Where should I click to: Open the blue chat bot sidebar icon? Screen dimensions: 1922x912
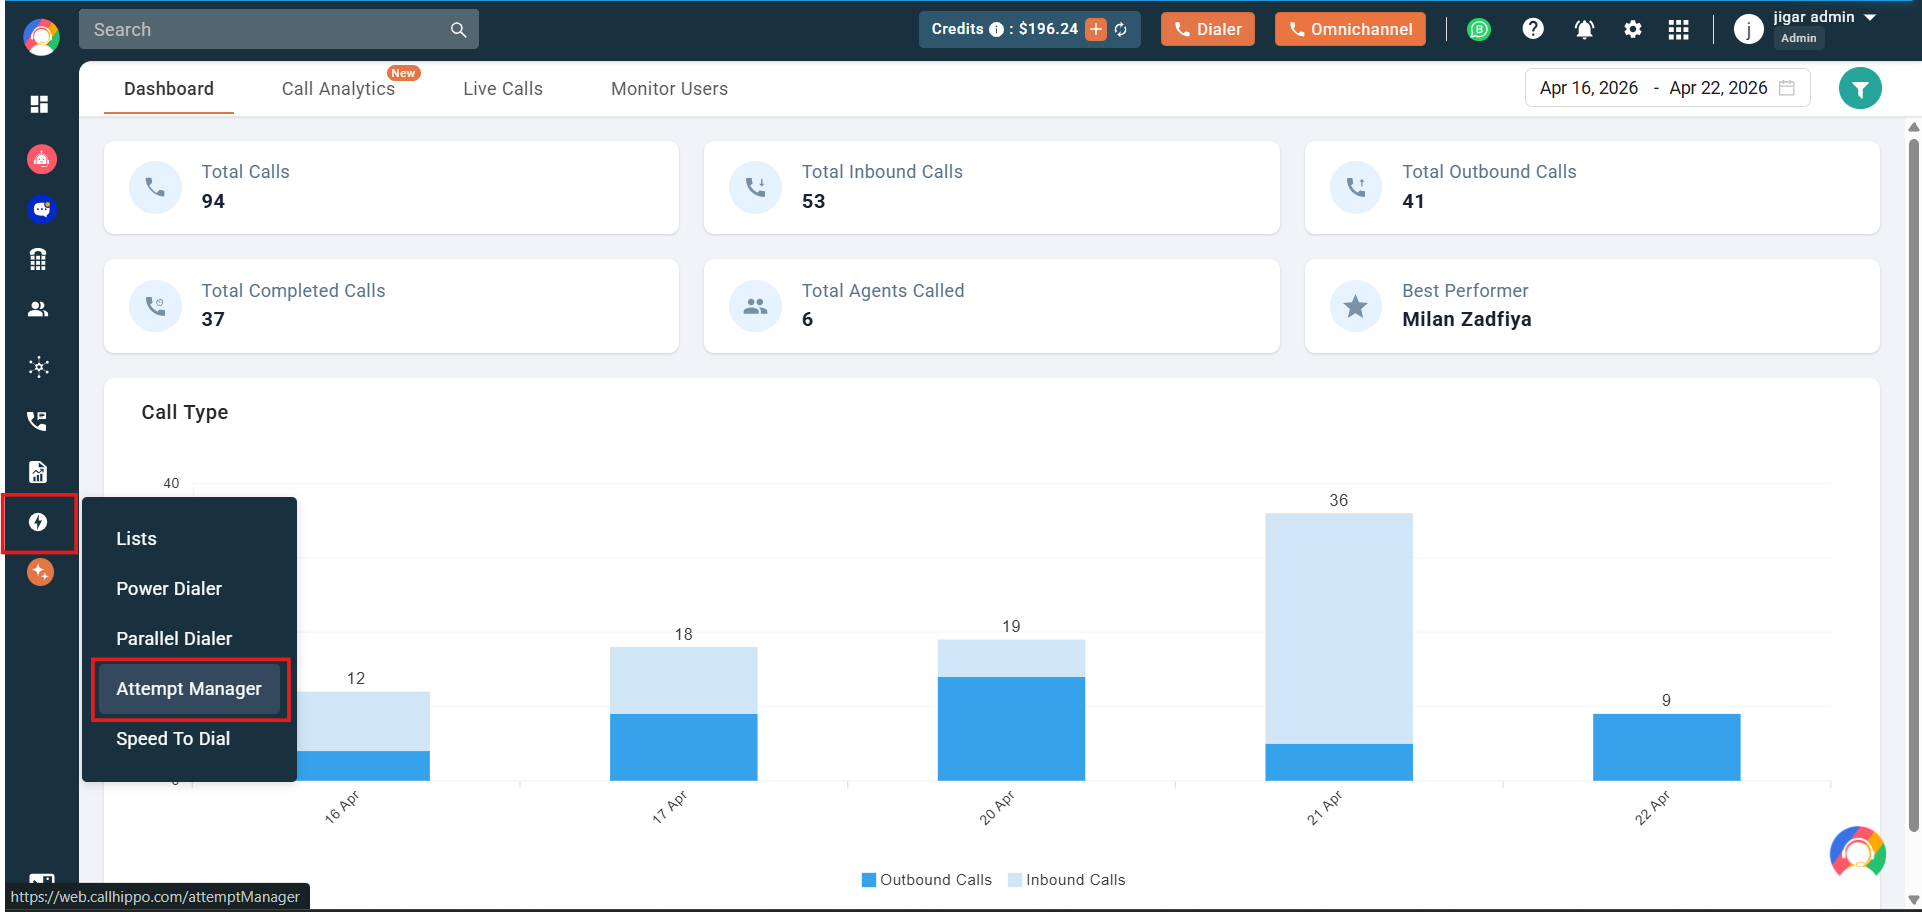[41, 209]
